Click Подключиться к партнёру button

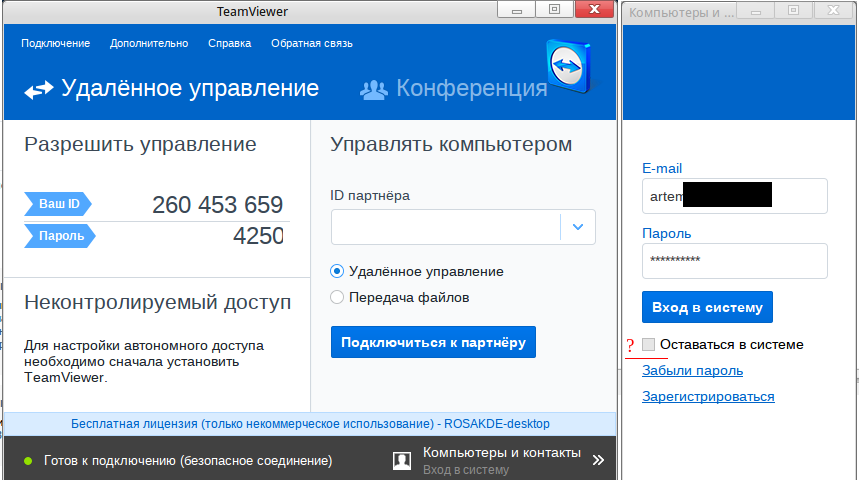tap(433, 342)
